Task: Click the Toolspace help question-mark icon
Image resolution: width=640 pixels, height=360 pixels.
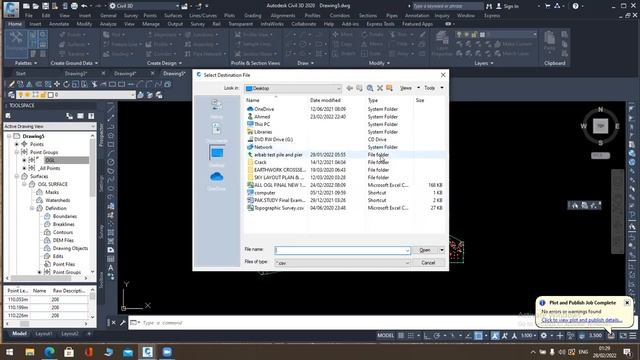Action: click(91, 116)
